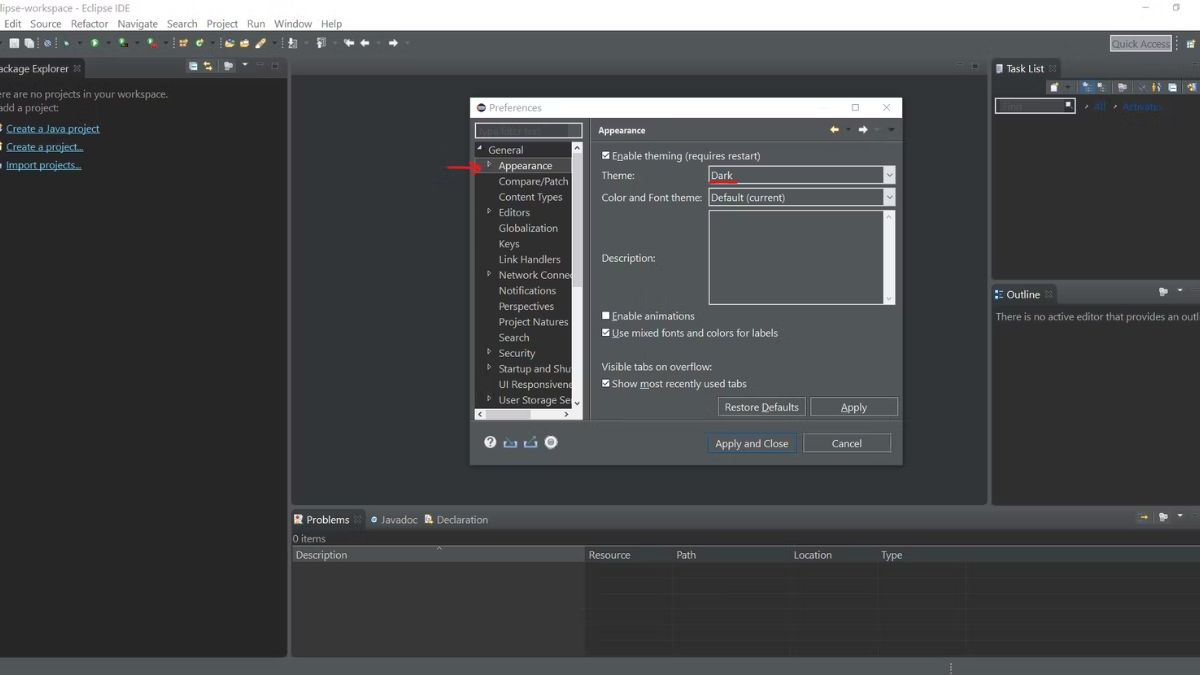Expand the Security tree node arrow

(489, 353)
